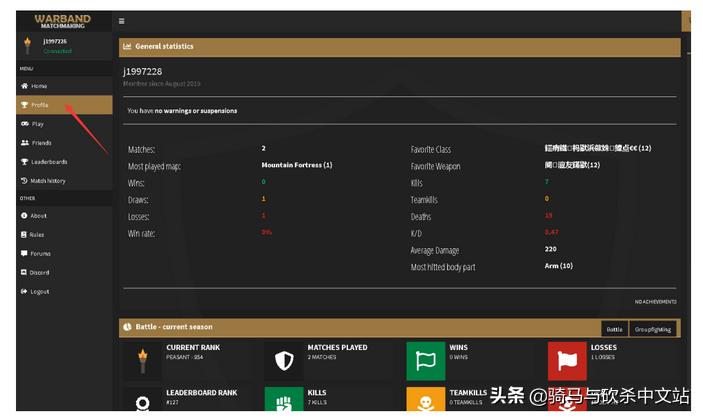Open Leaderboards from the sidebar
Viewport: 703px width, 418px height.
(x=48, y=162)
